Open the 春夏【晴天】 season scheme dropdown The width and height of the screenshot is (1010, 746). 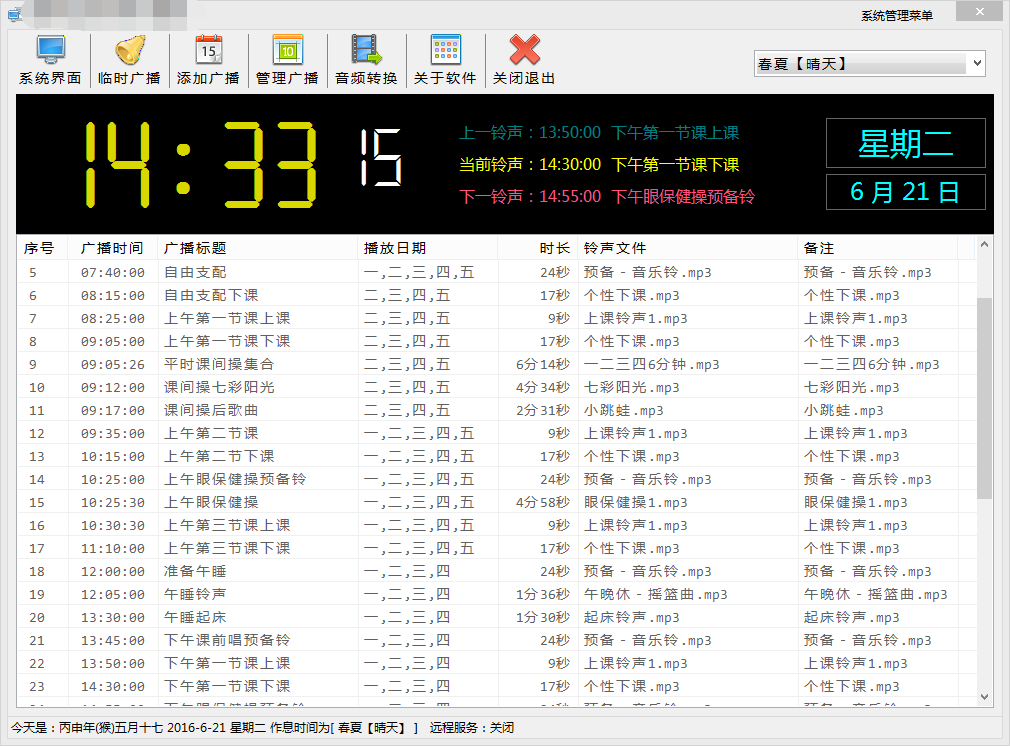coord(868,62)
